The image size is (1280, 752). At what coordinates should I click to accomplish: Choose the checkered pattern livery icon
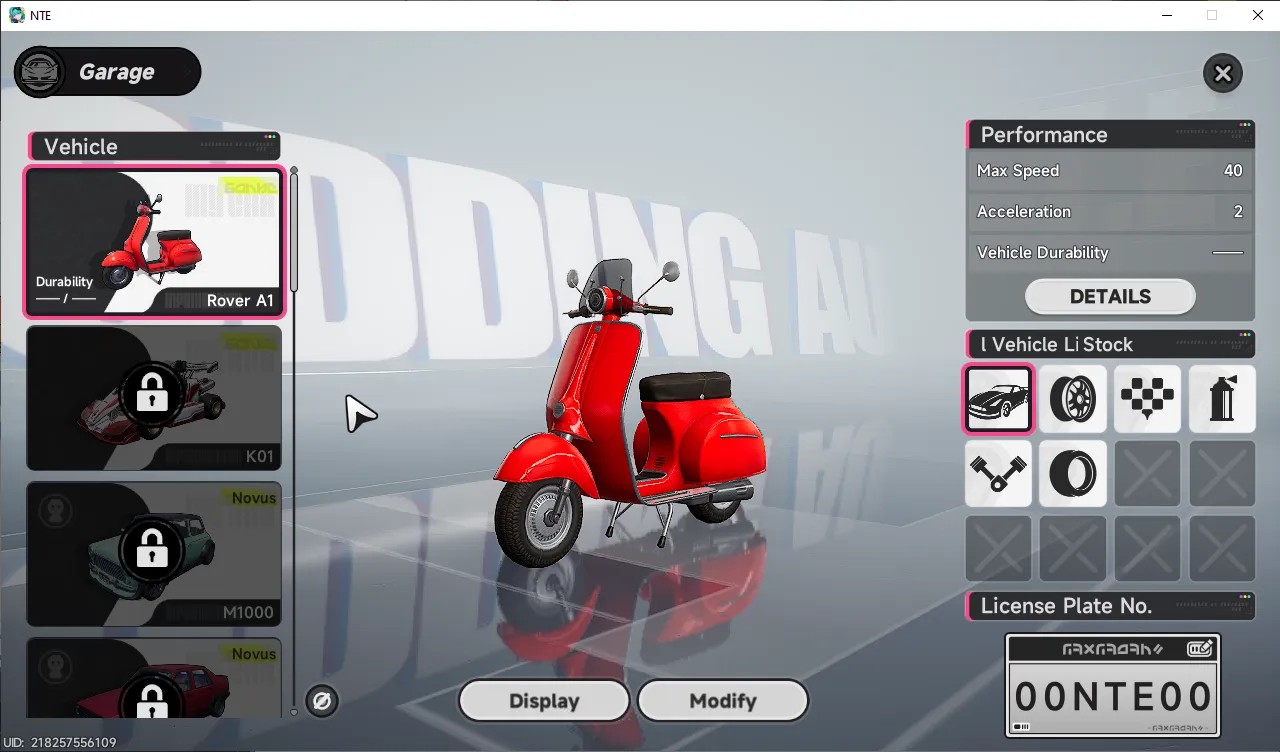[x=1148, y=398]
